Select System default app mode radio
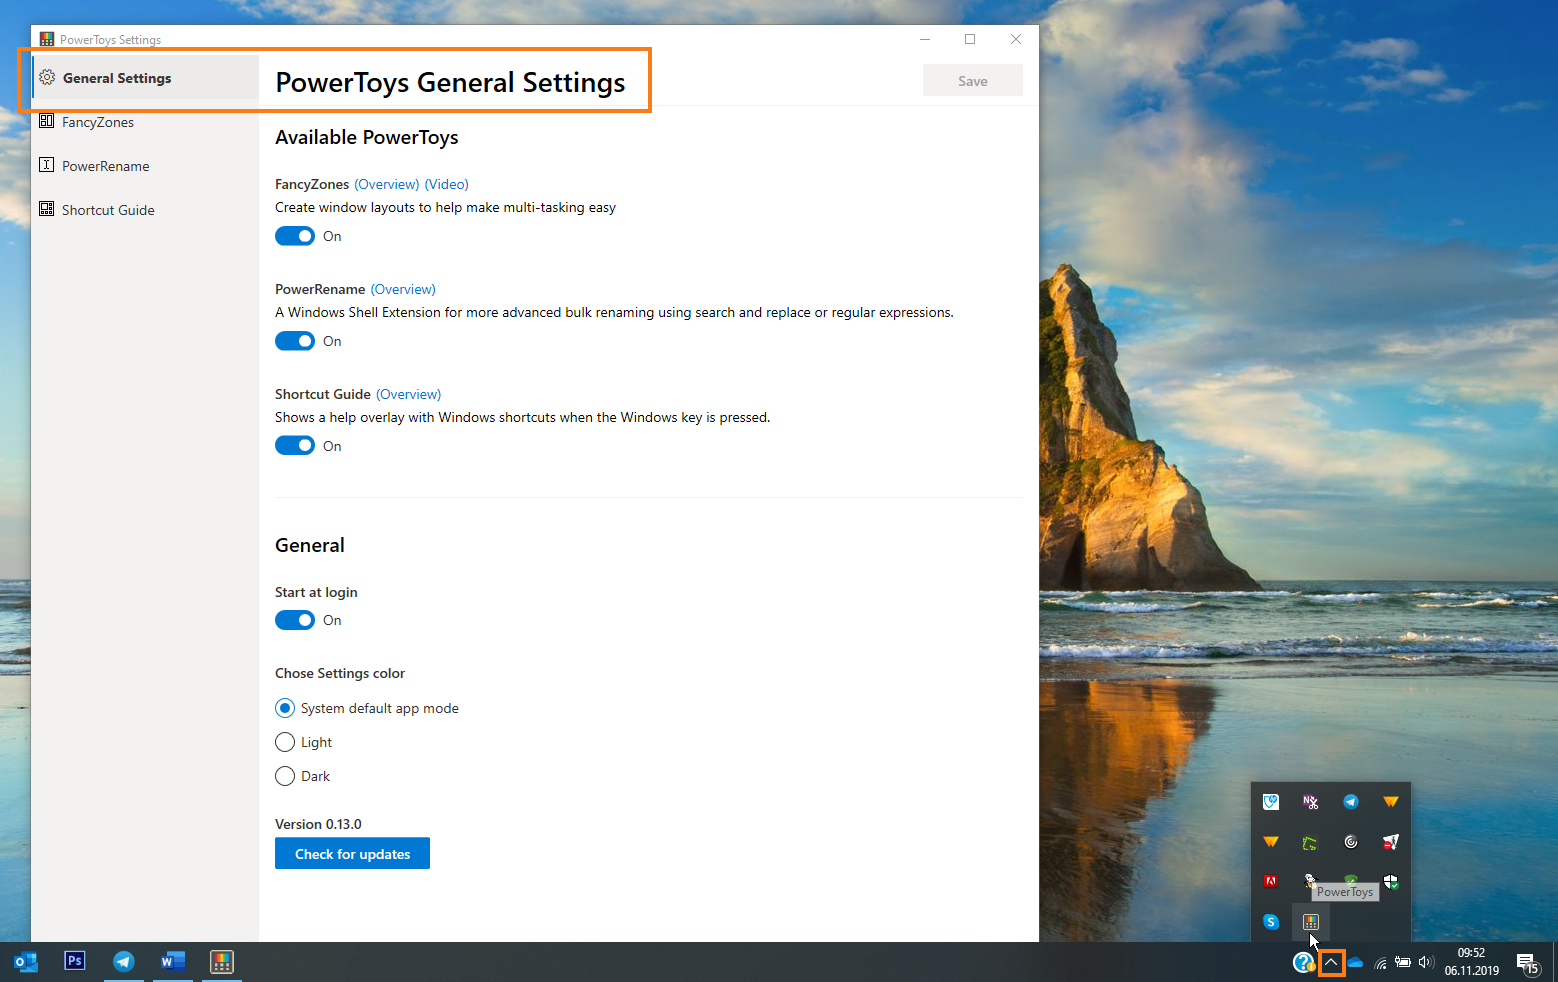The height and width of the screenshot is (982, 1558). coord(285,708)
